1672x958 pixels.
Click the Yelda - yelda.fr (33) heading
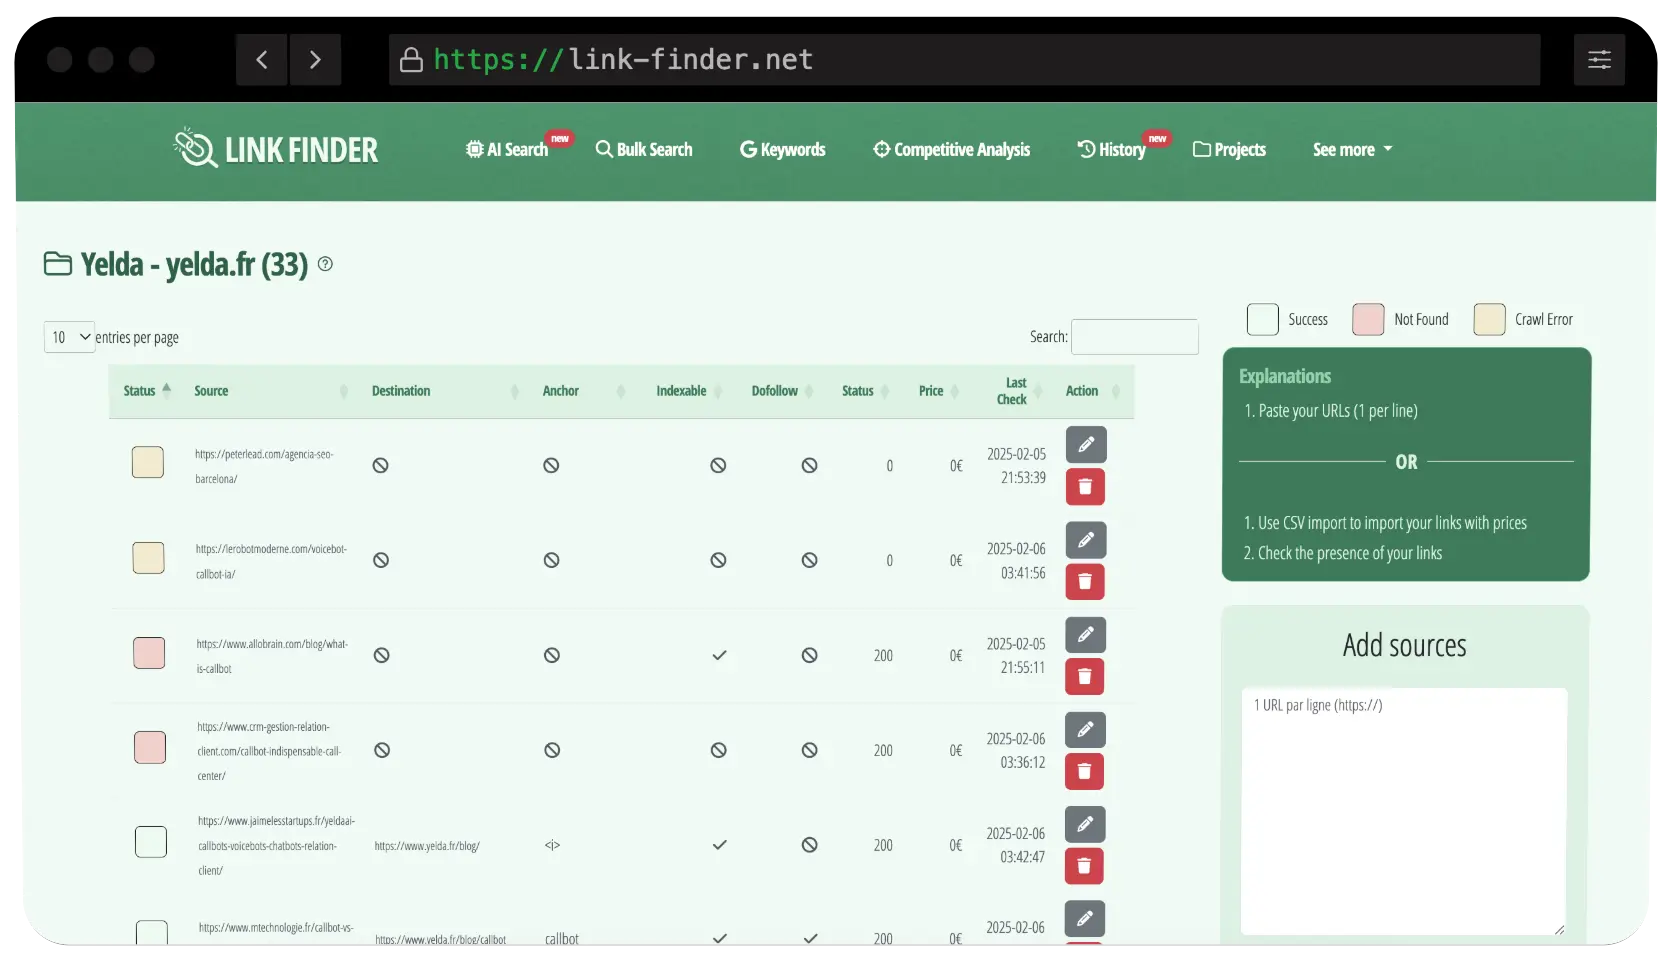(x=194, y=264)
